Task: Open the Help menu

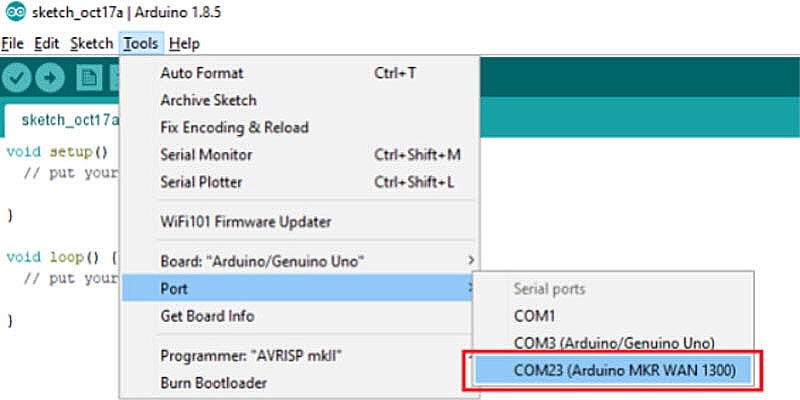Action: [x=184, y=44]
